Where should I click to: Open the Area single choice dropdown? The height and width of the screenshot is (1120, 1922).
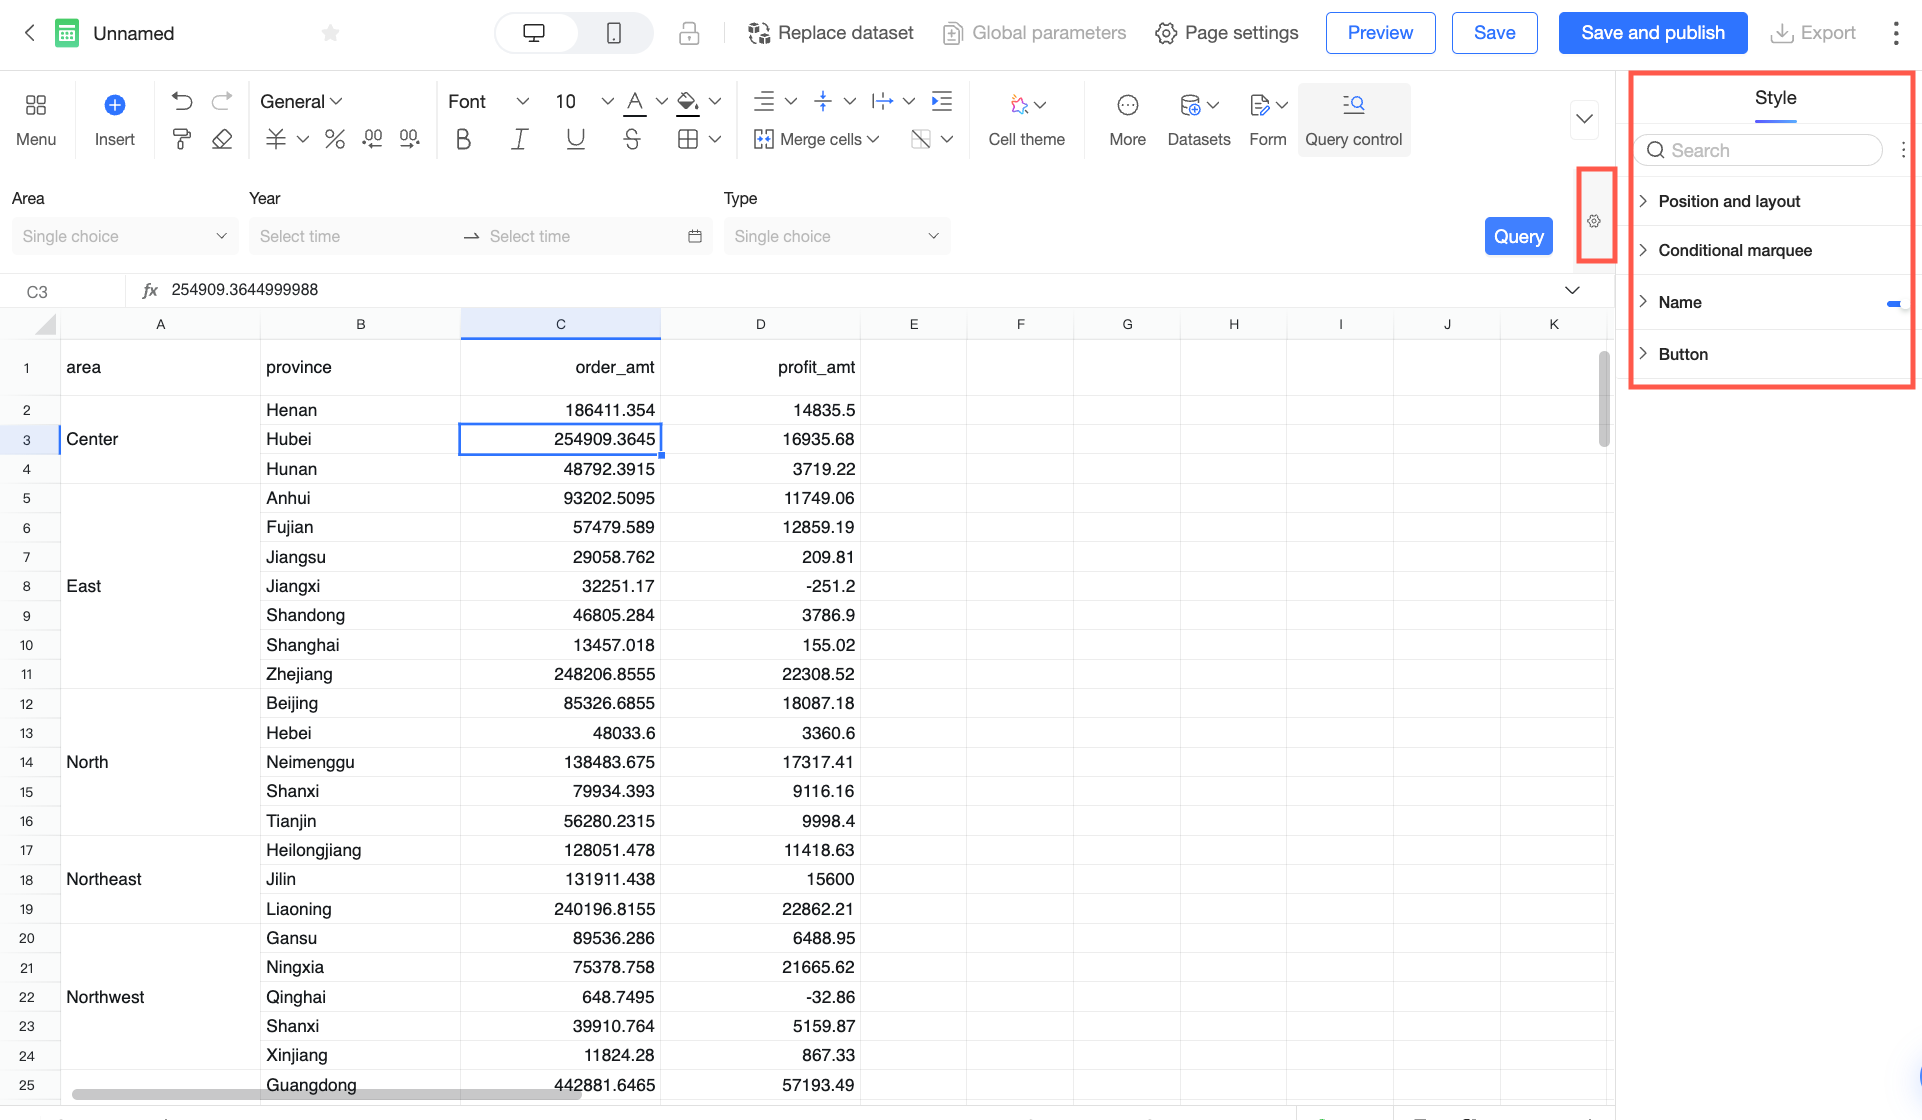(x=125, y=236)
